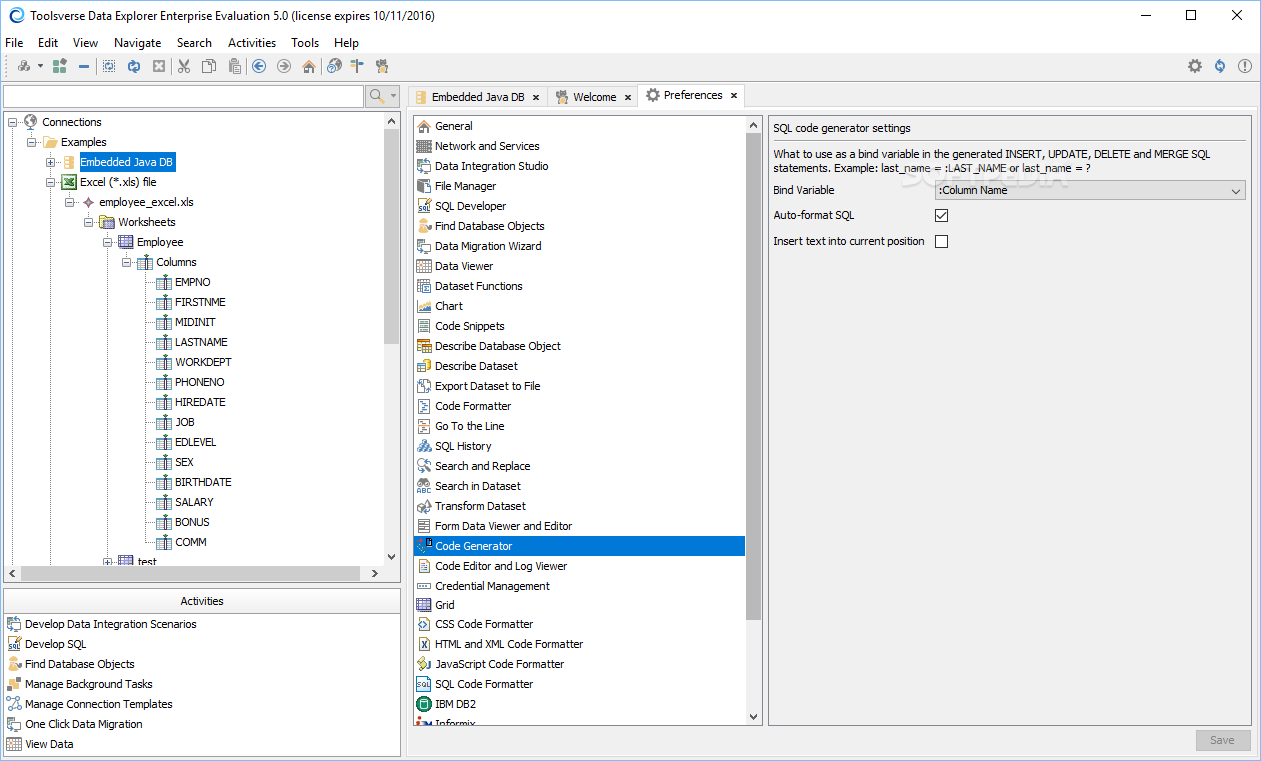Open settings via gear icon at top right
1261x761 pixels.
[x=1195, y=66]
